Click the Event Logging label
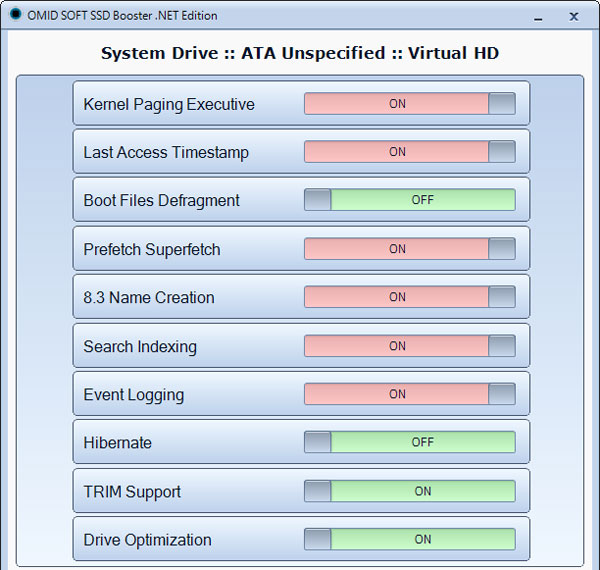 (x=134, y=395)
